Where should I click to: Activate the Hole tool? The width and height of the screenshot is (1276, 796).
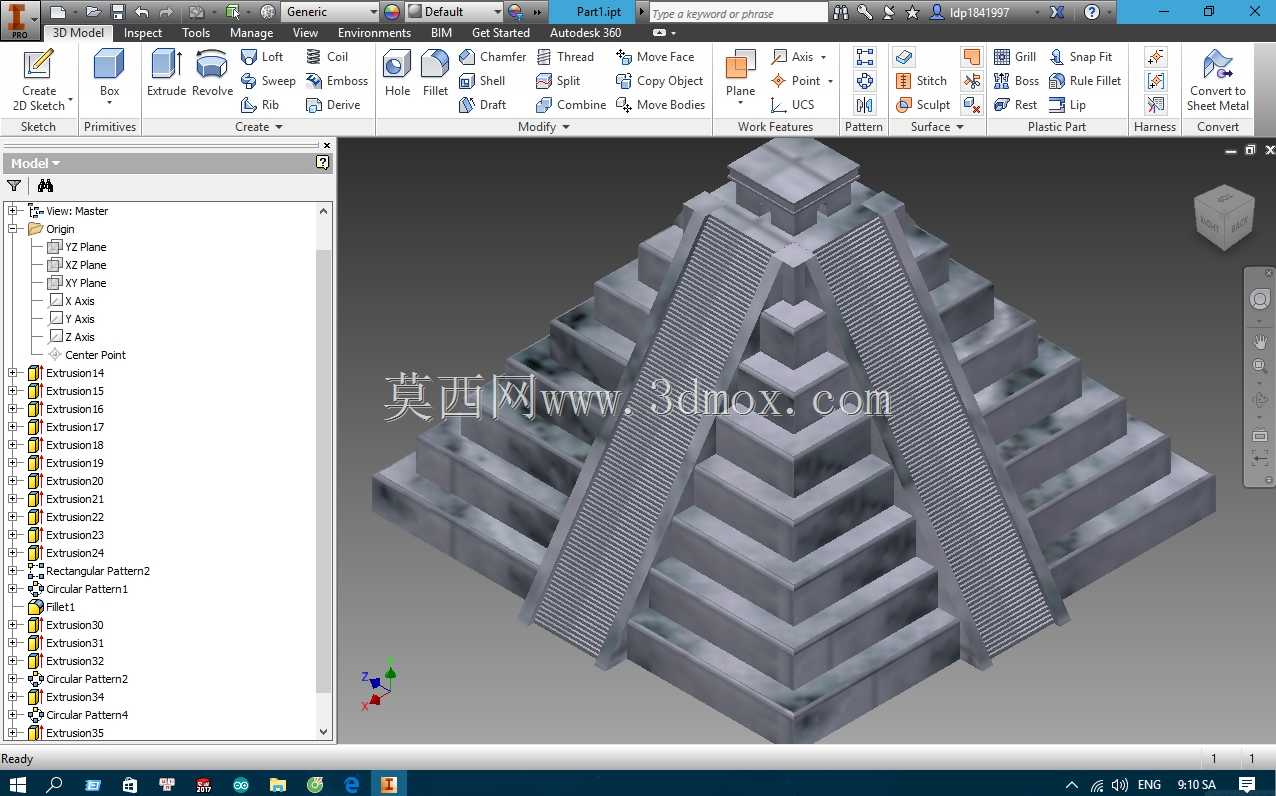[397, 73]
